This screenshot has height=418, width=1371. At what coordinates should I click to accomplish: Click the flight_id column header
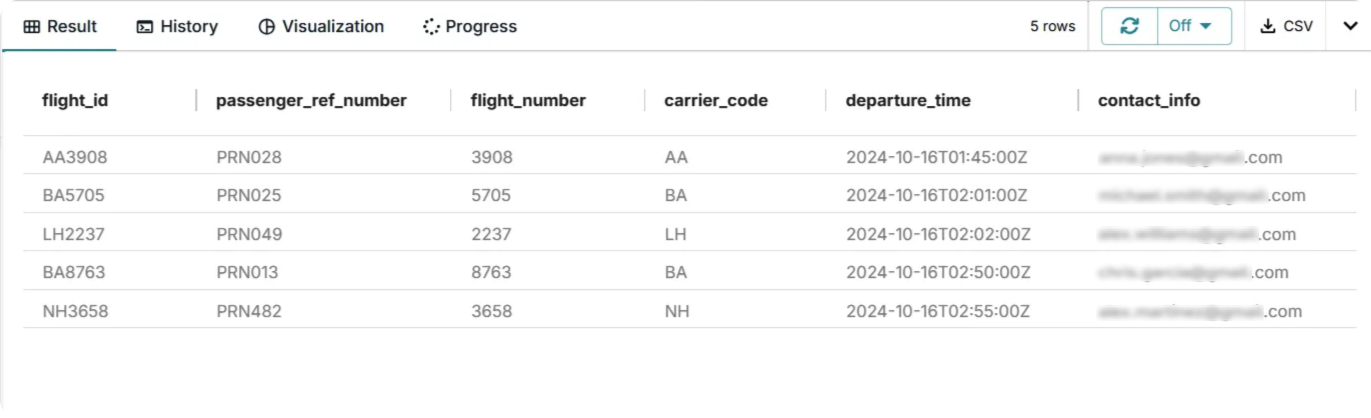tap(75, 100)
